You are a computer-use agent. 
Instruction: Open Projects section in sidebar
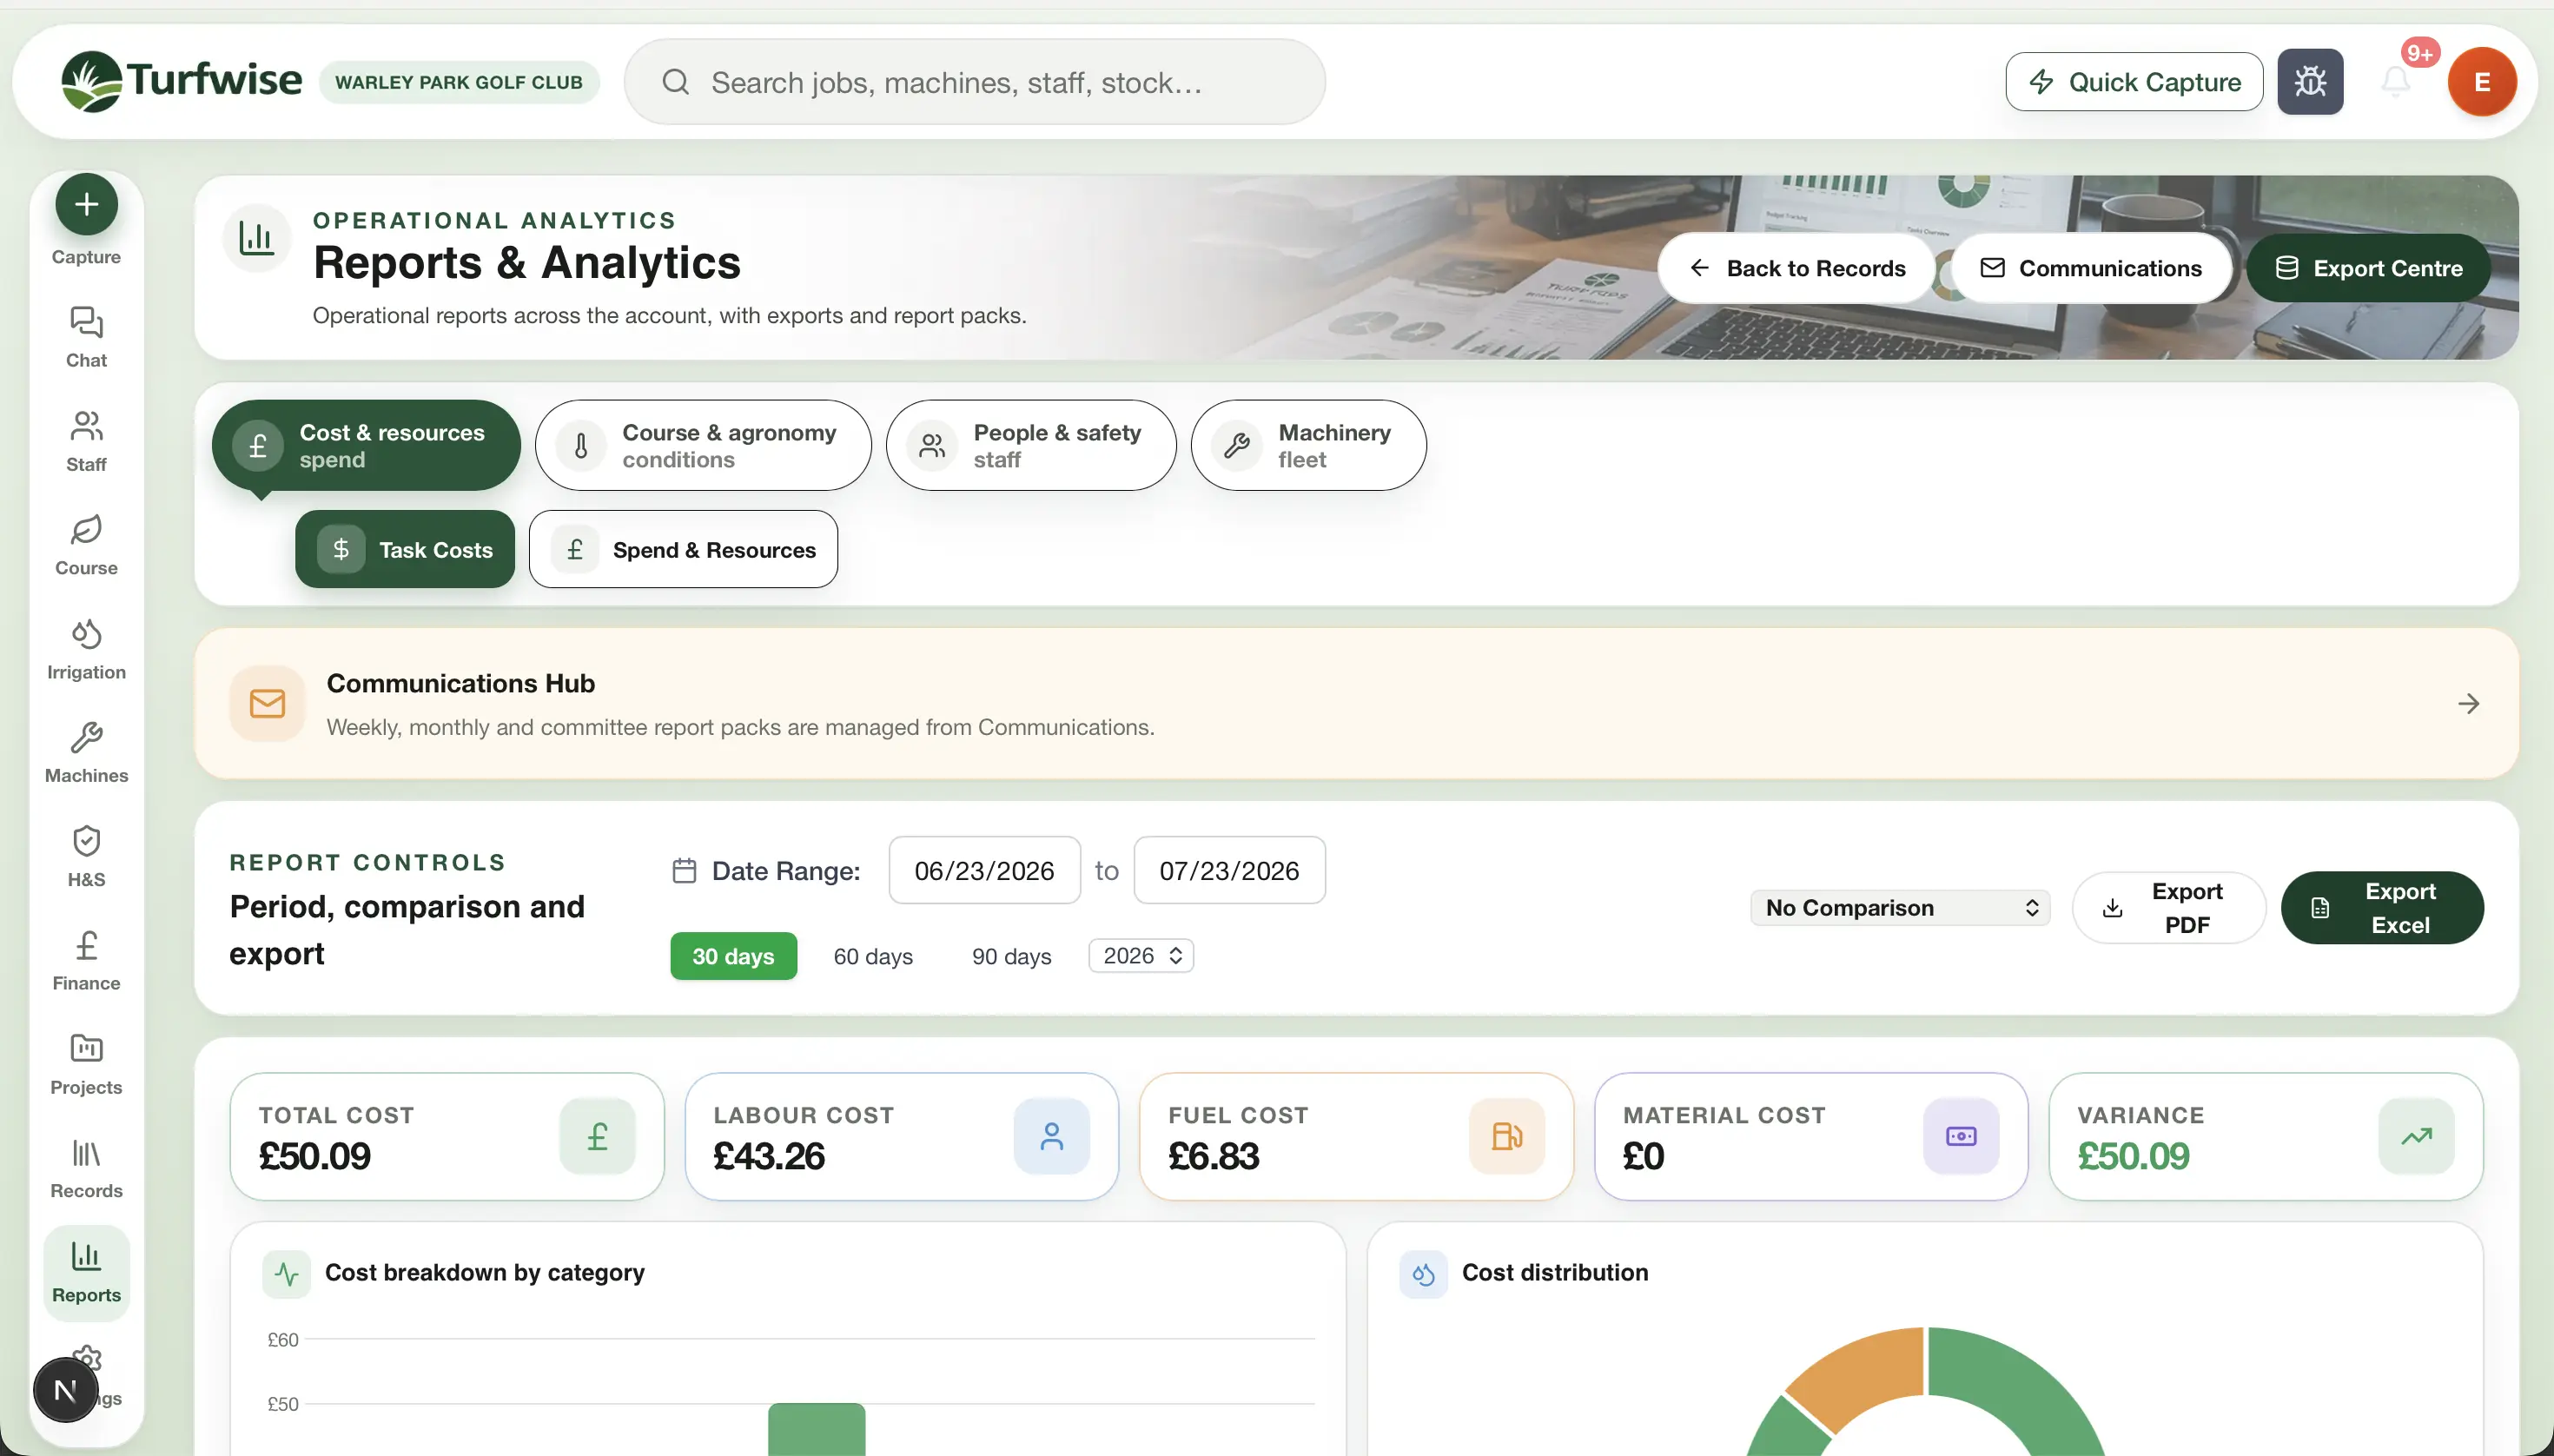(x=86, y=1065)
